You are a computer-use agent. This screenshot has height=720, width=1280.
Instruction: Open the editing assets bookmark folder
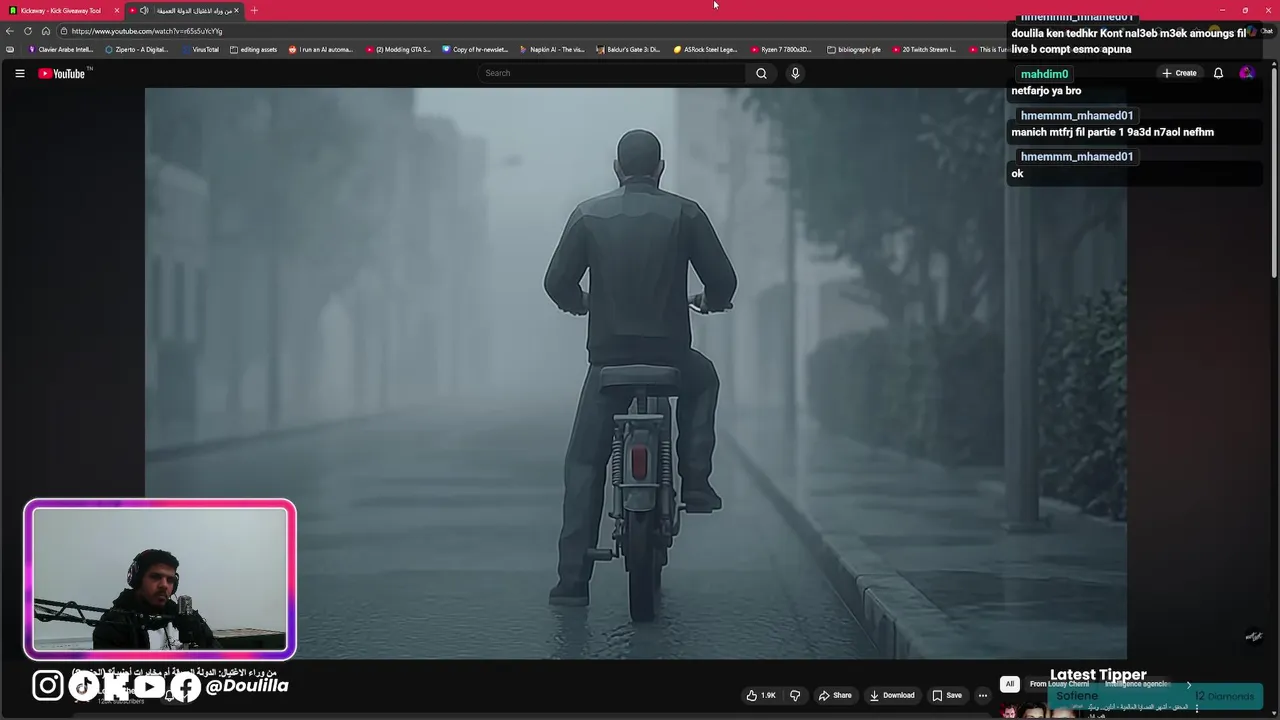click(253, 49)
